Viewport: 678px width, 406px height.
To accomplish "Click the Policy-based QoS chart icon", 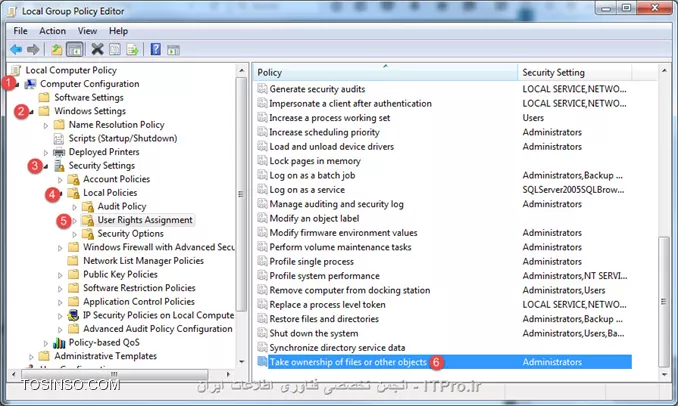I will tap(59, 343).
